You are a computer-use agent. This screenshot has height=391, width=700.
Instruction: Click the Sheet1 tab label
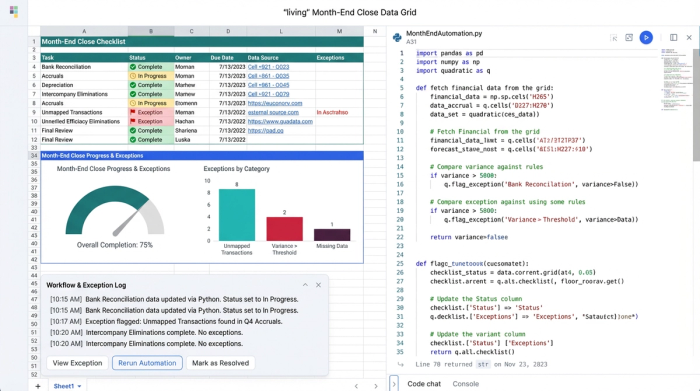pyautogui.click(x=64, y=386)
